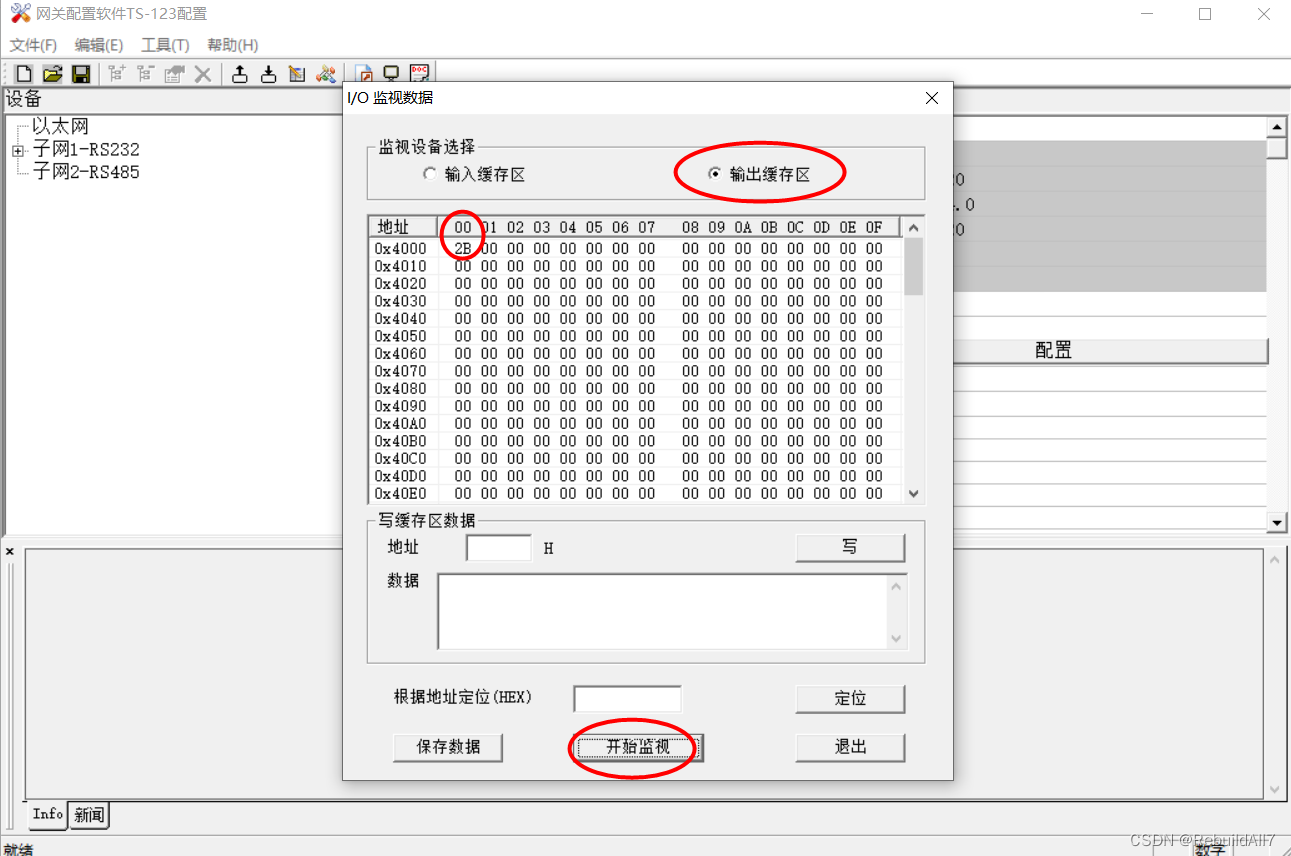Select 子网2-RS485 in the device tree
This screenshot has height=856, width=1291.
[x=86, y=172]
